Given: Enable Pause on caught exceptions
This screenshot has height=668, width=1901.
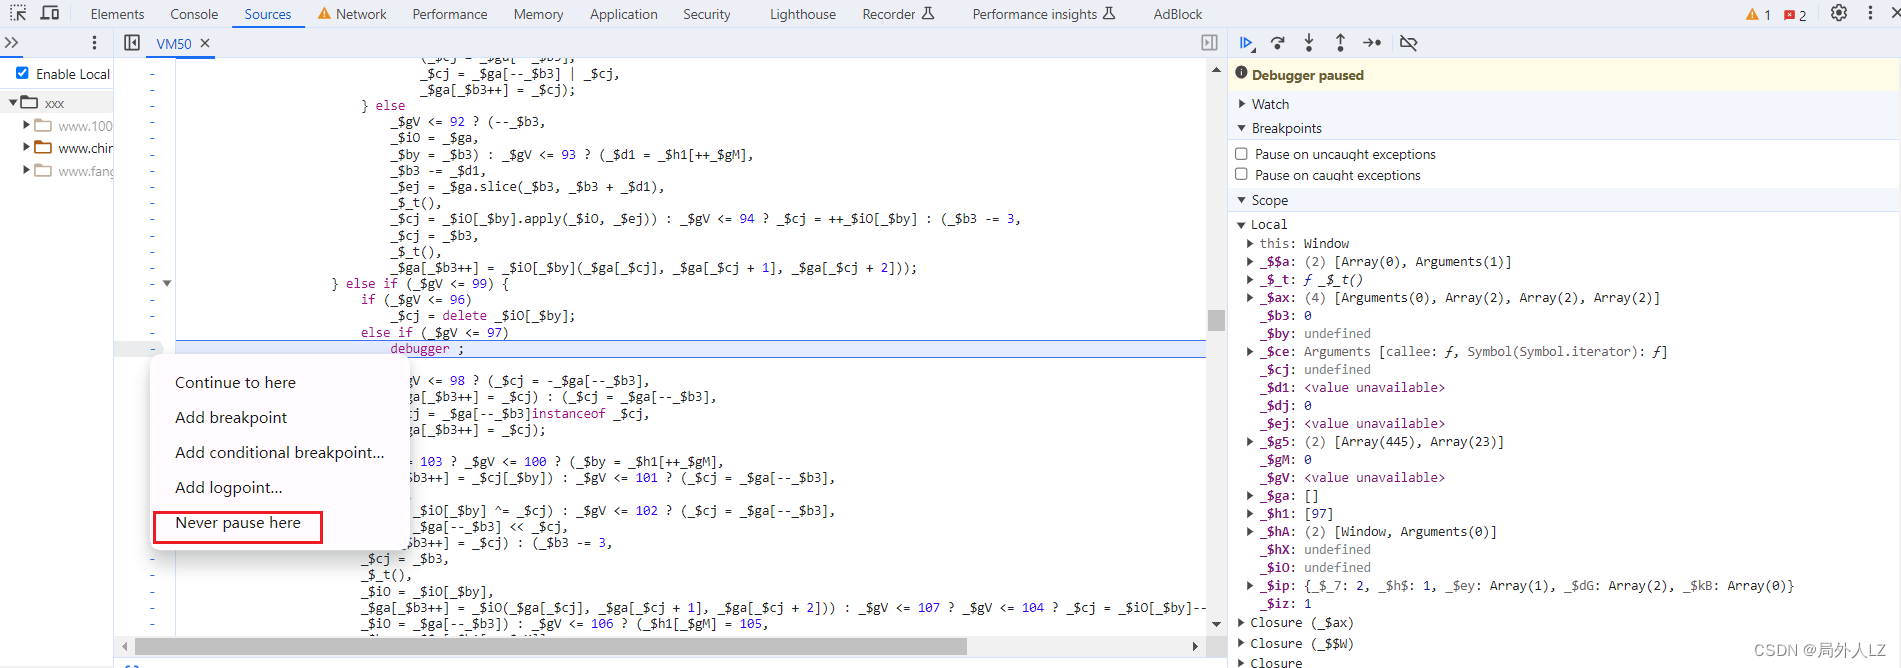Looking at the screenshot, I should coord(1241,174).
